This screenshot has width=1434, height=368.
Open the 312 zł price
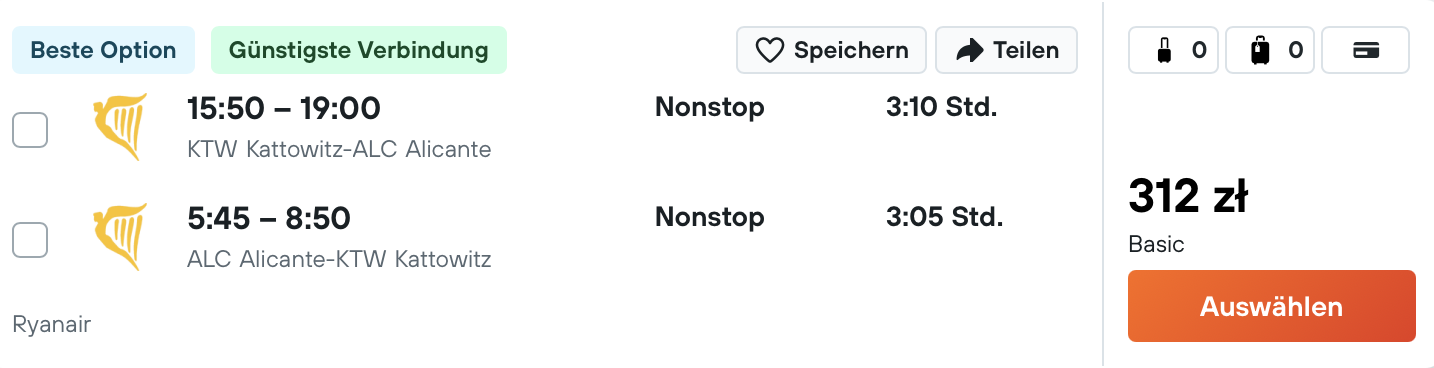pyautogui.click(x=1188, y=196)
